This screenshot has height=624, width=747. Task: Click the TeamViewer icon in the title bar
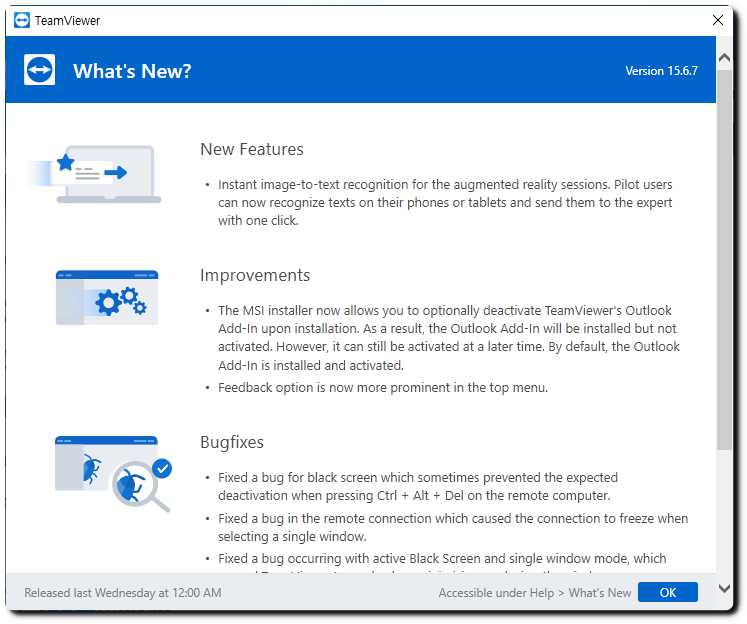[22, 20]
